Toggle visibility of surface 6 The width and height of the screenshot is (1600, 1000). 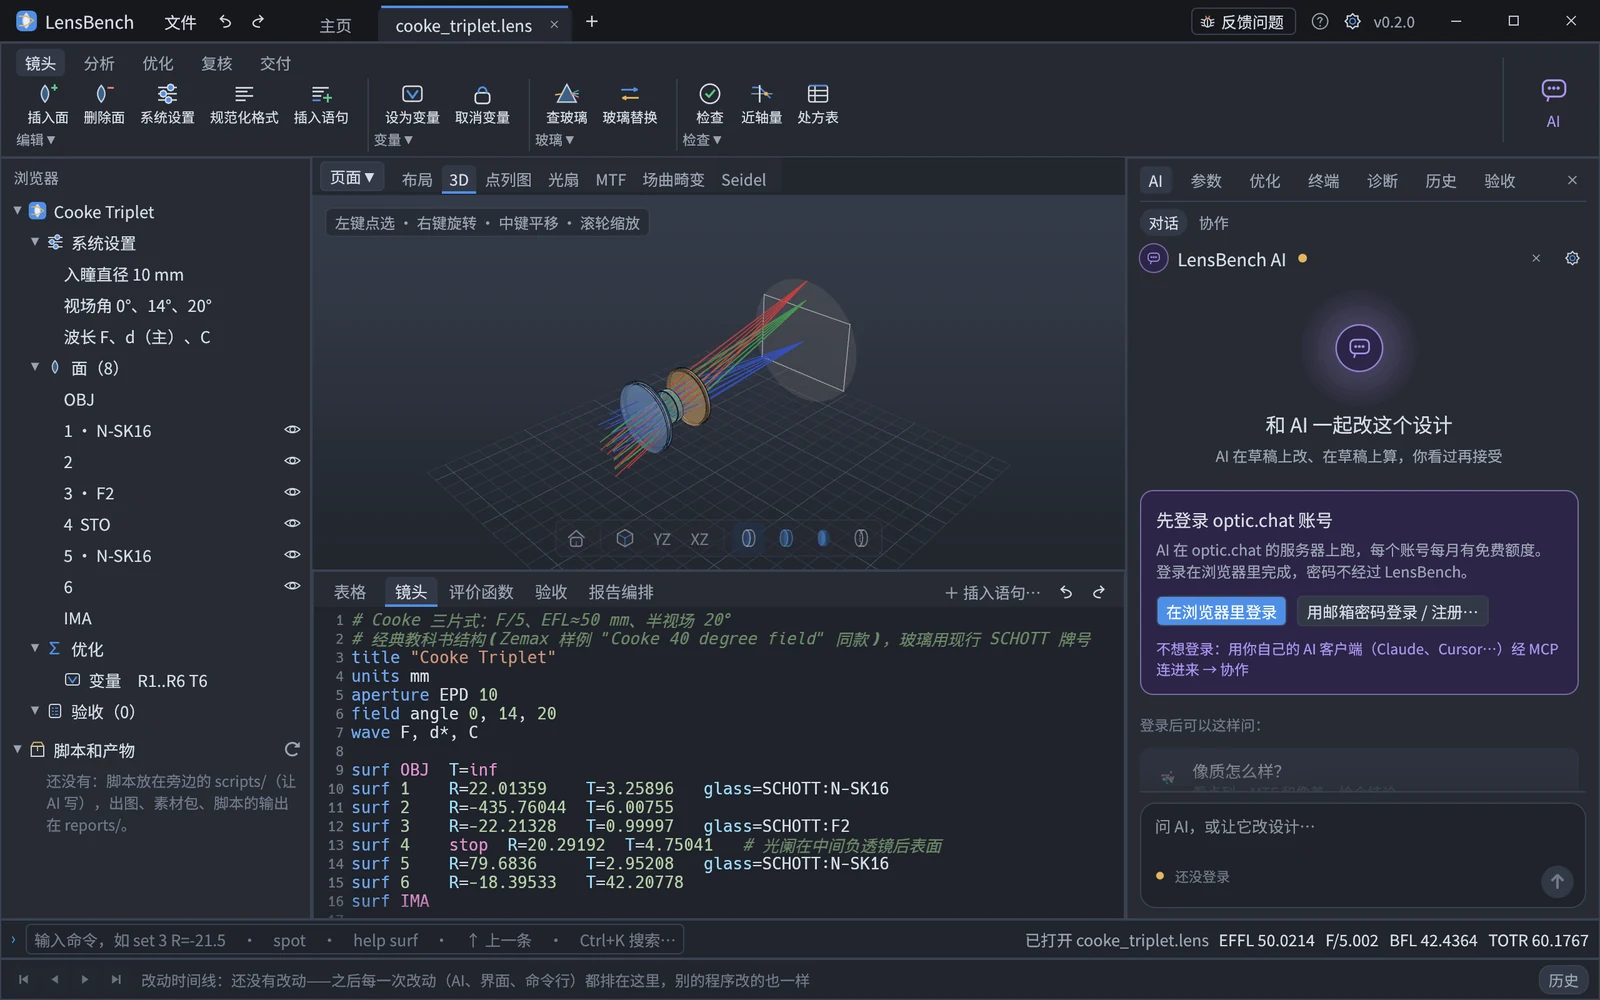tap(292, 586)
